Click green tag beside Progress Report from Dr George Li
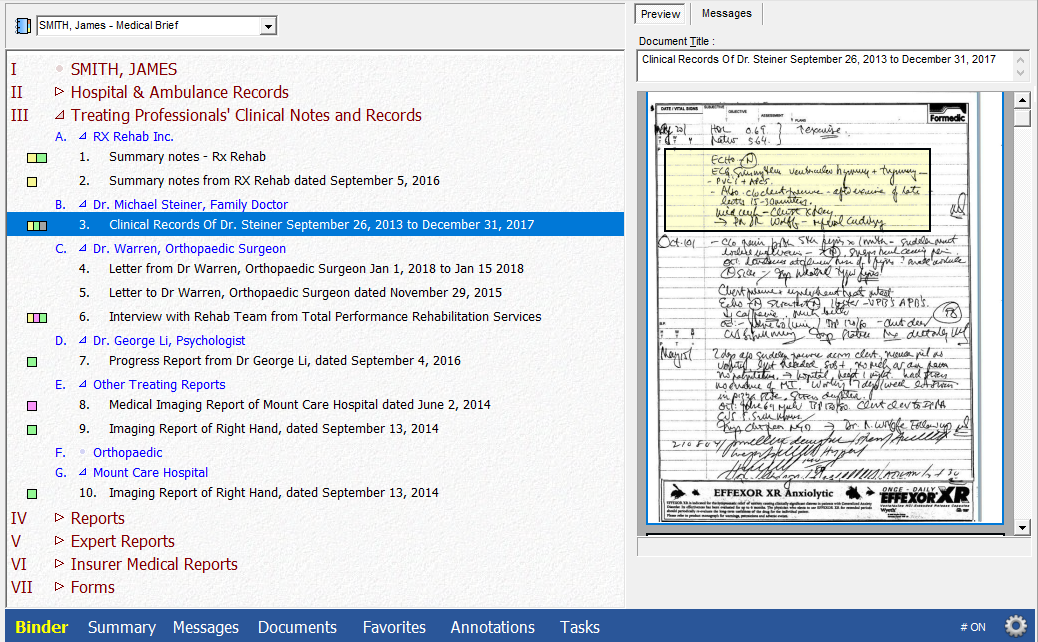 32,362
